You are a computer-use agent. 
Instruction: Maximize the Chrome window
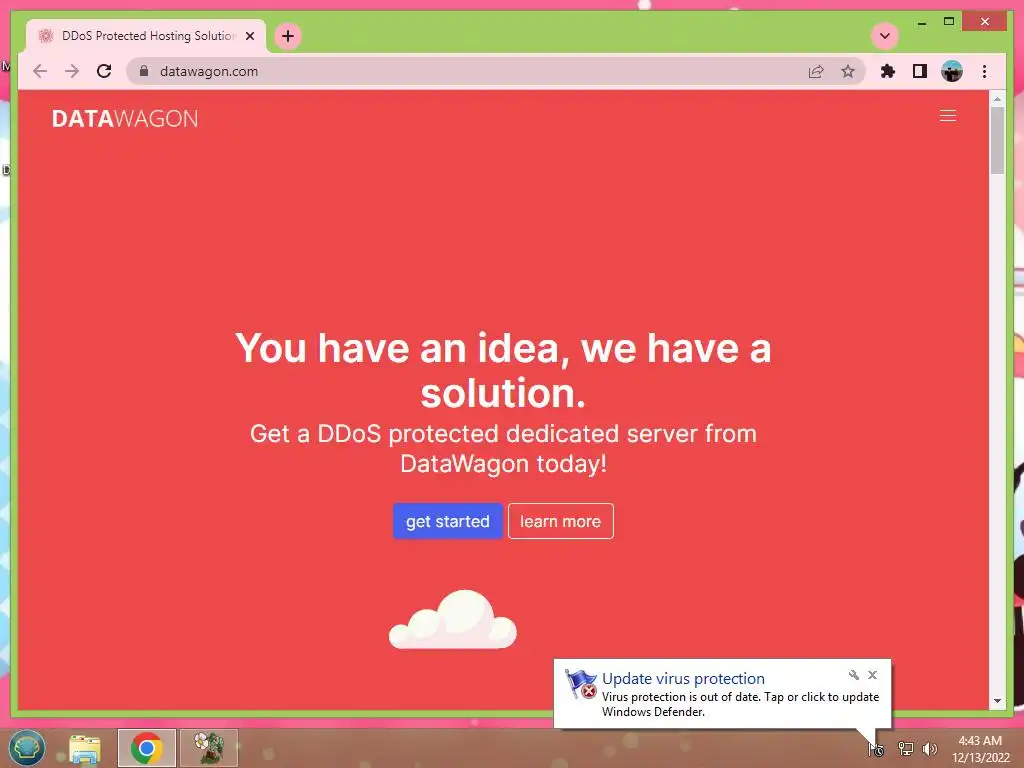(x=949, y=22)
